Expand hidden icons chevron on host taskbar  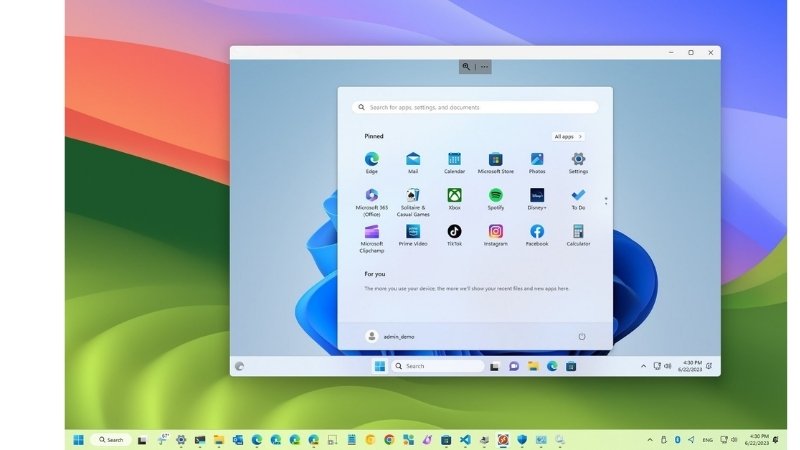(x=649, y=440)
